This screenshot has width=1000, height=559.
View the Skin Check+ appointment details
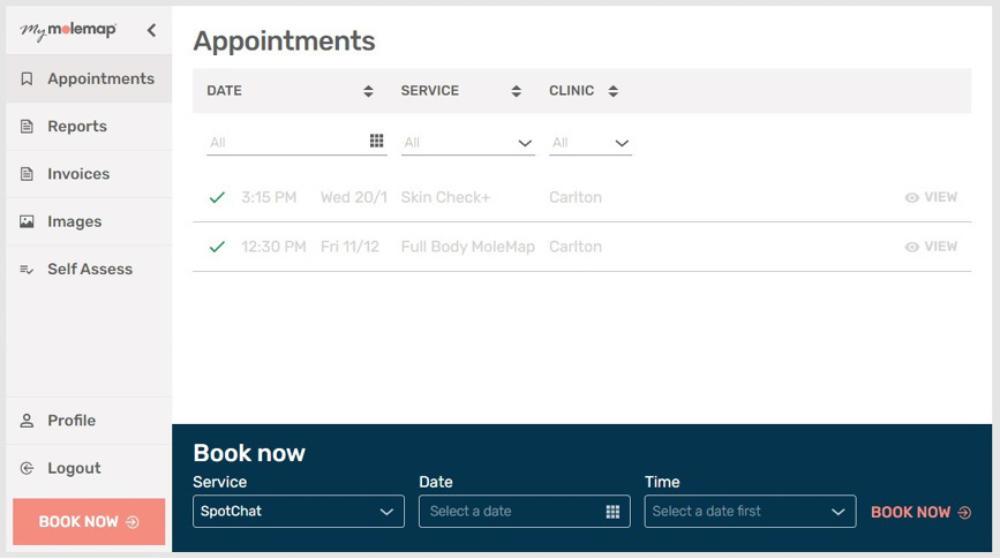[x=931, y=198]
